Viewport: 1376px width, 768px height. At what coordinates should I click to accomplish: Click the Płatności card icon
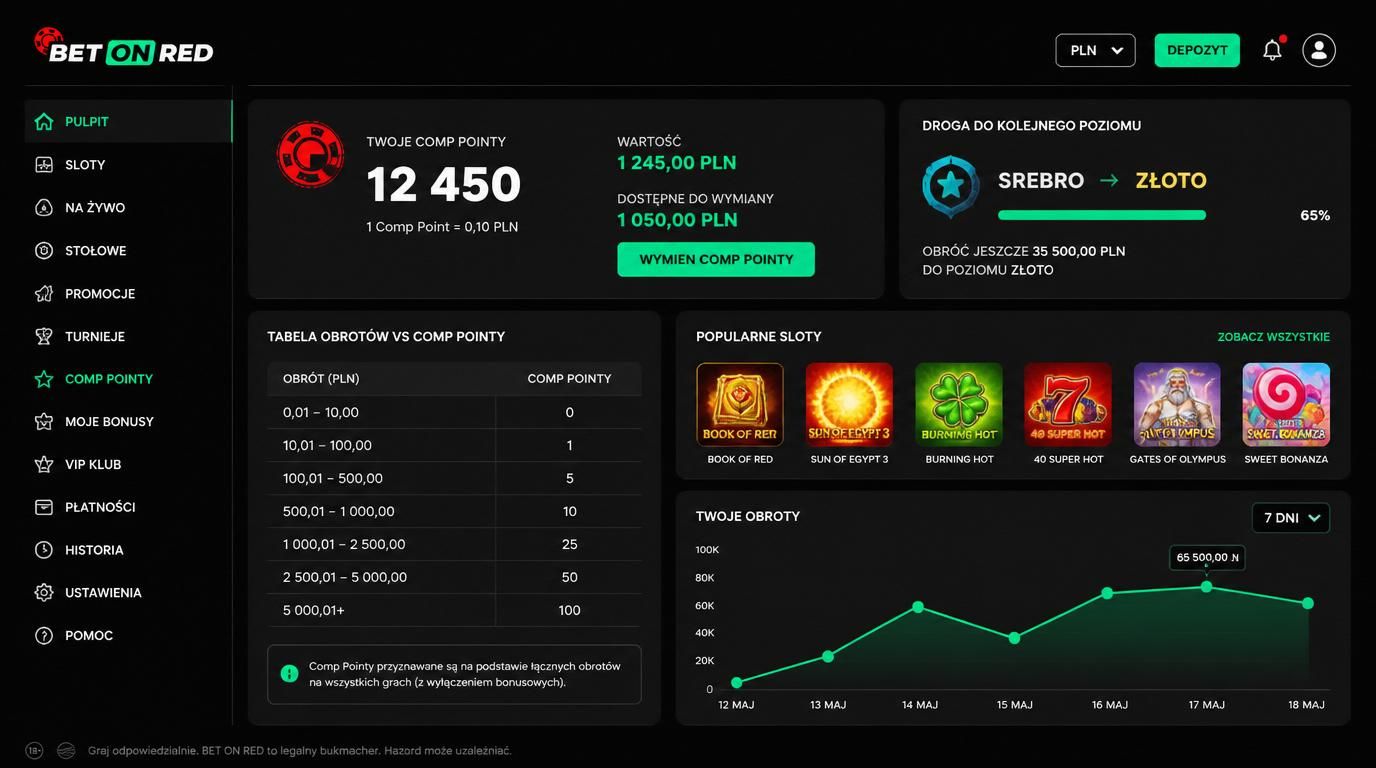coord(44,507)
